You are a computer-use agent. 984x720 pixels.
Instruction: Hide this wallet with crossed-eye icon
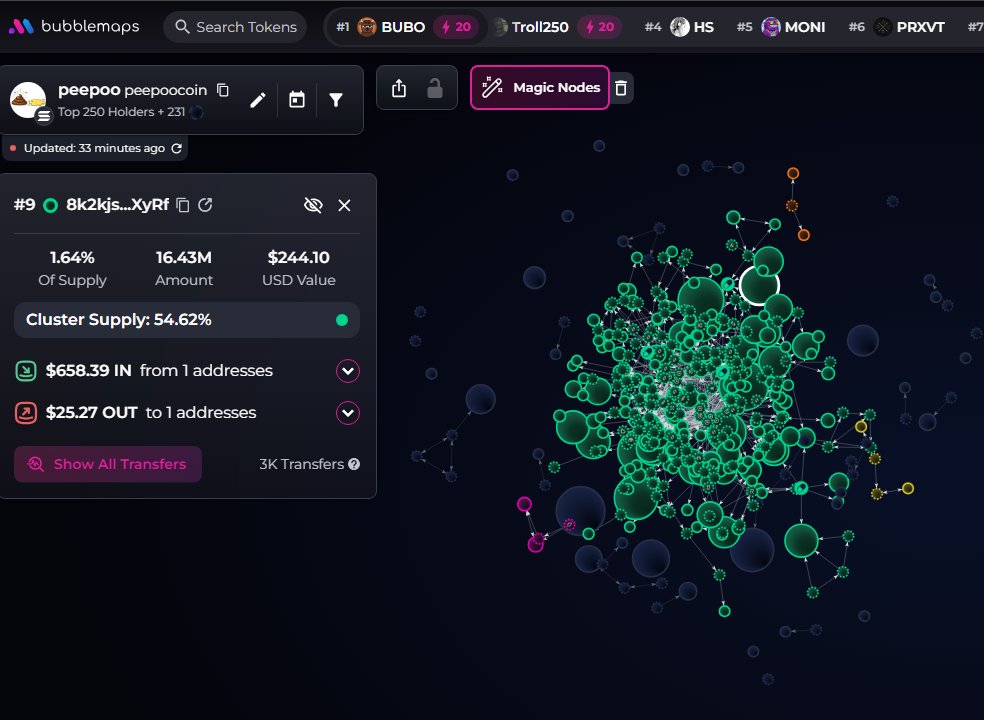pos(313,205)
